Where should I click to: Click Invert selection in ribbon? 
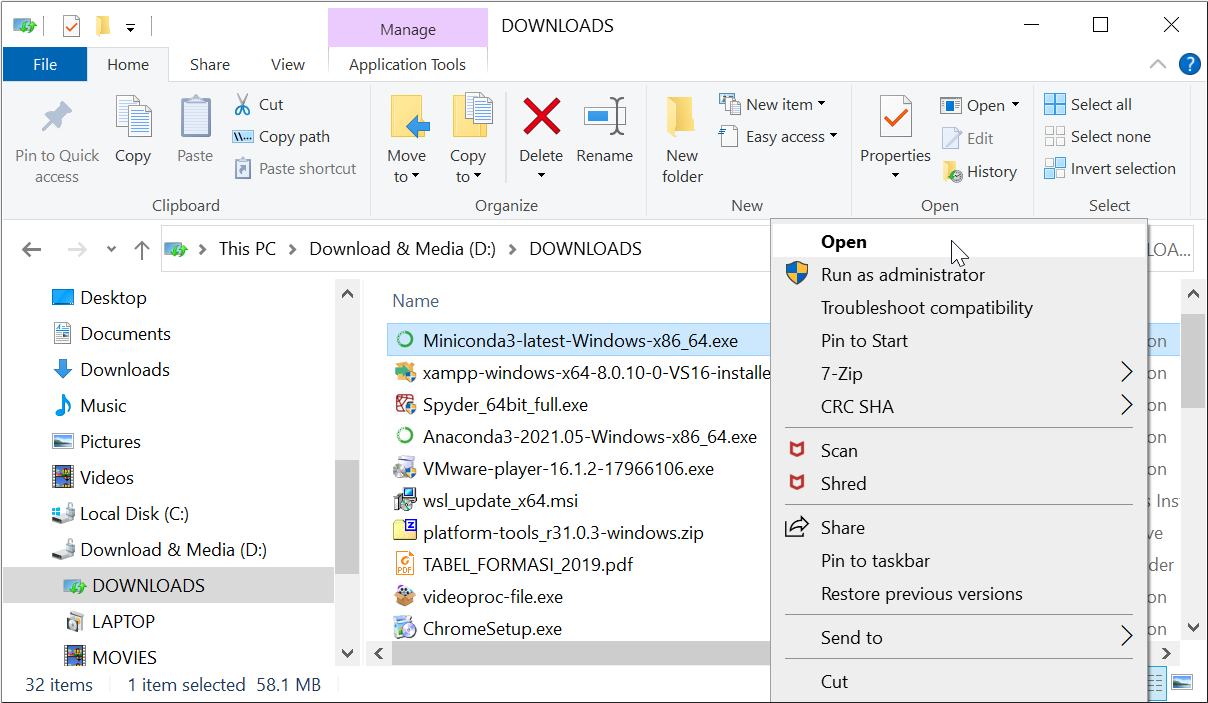click(1110, 168)
